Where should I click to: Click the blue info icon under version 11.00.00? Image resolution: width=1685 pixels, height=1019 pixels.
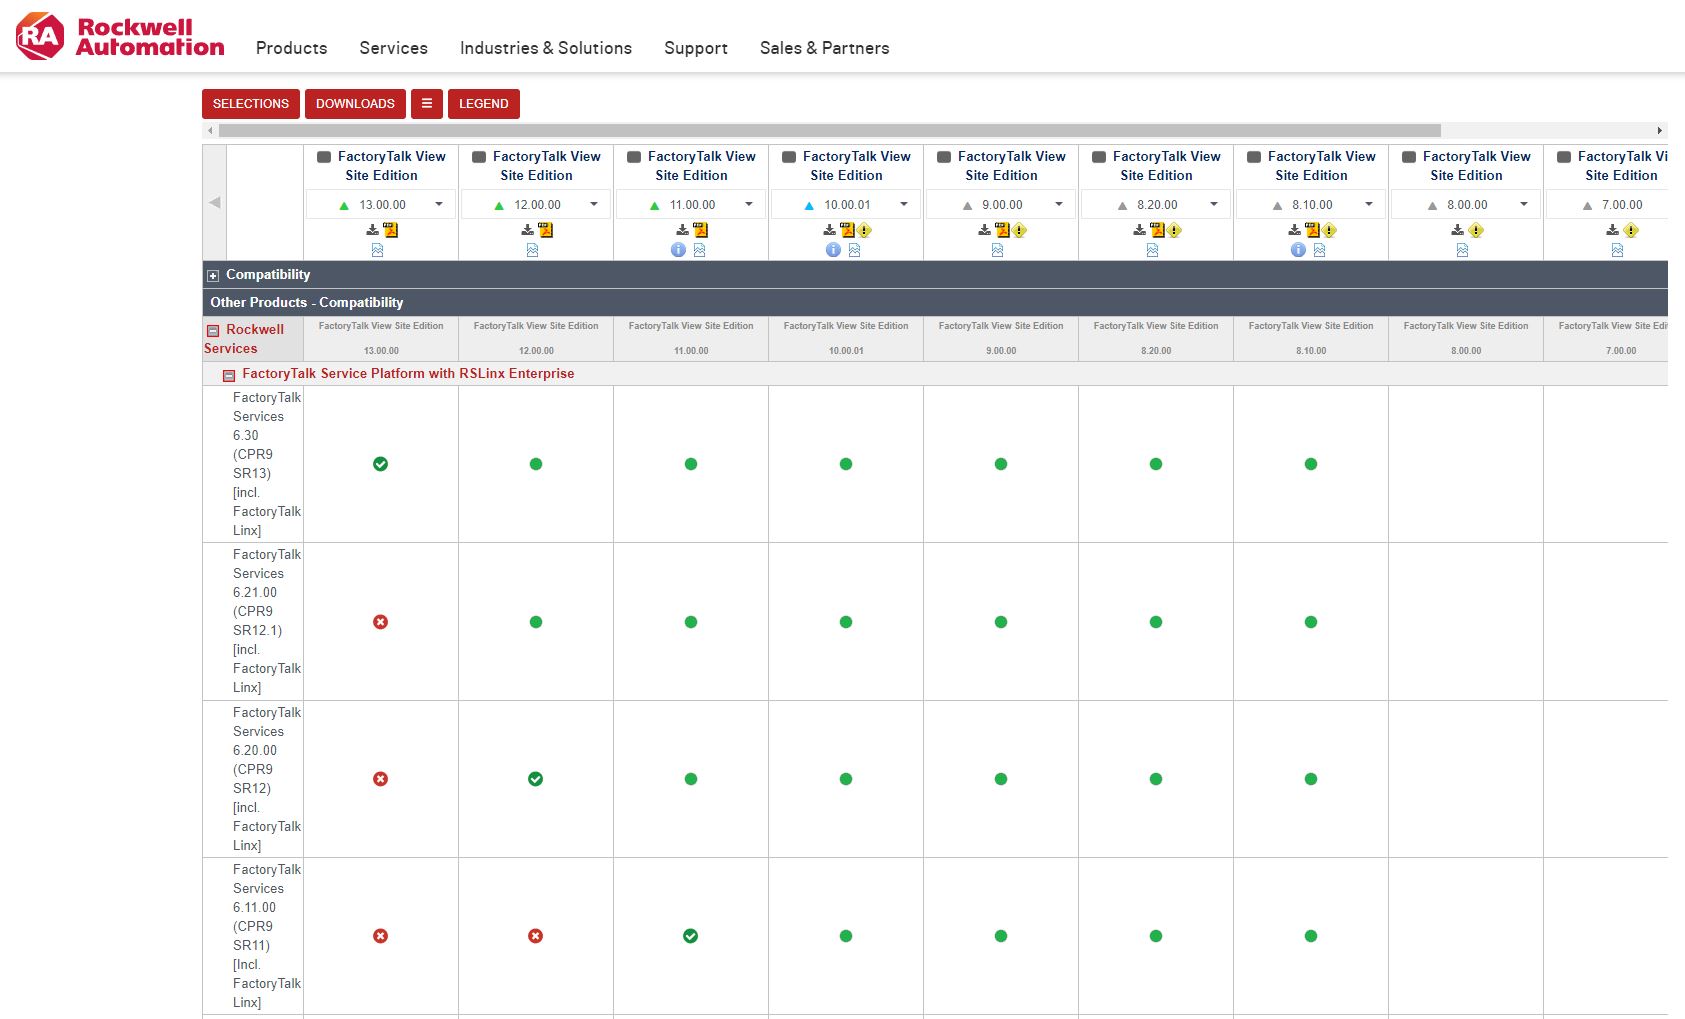pyautogui.click(x=678, y=250)
